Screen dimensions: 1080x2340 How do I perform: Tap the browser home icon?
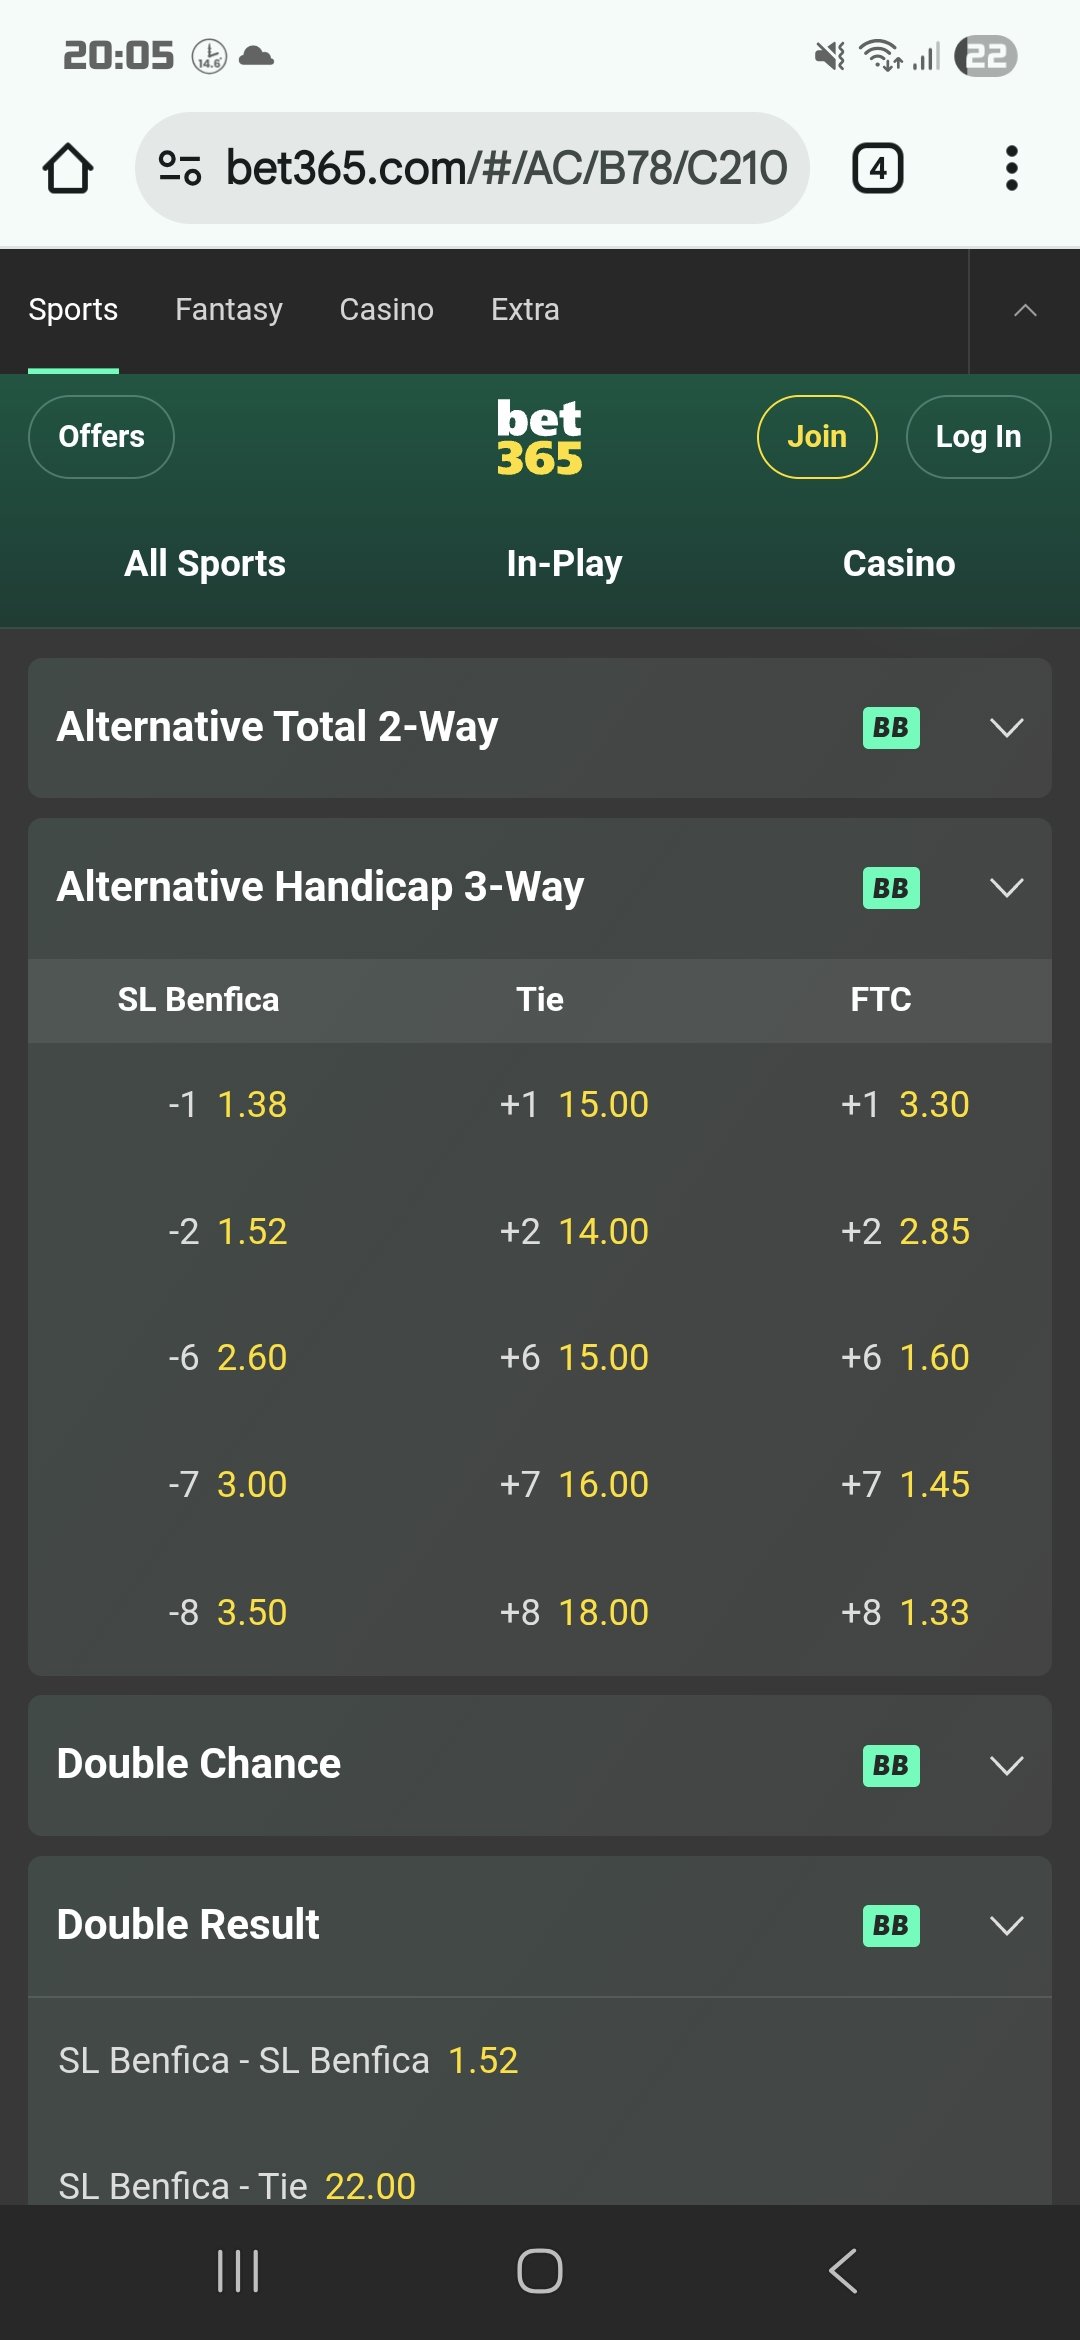coord(68,168)
